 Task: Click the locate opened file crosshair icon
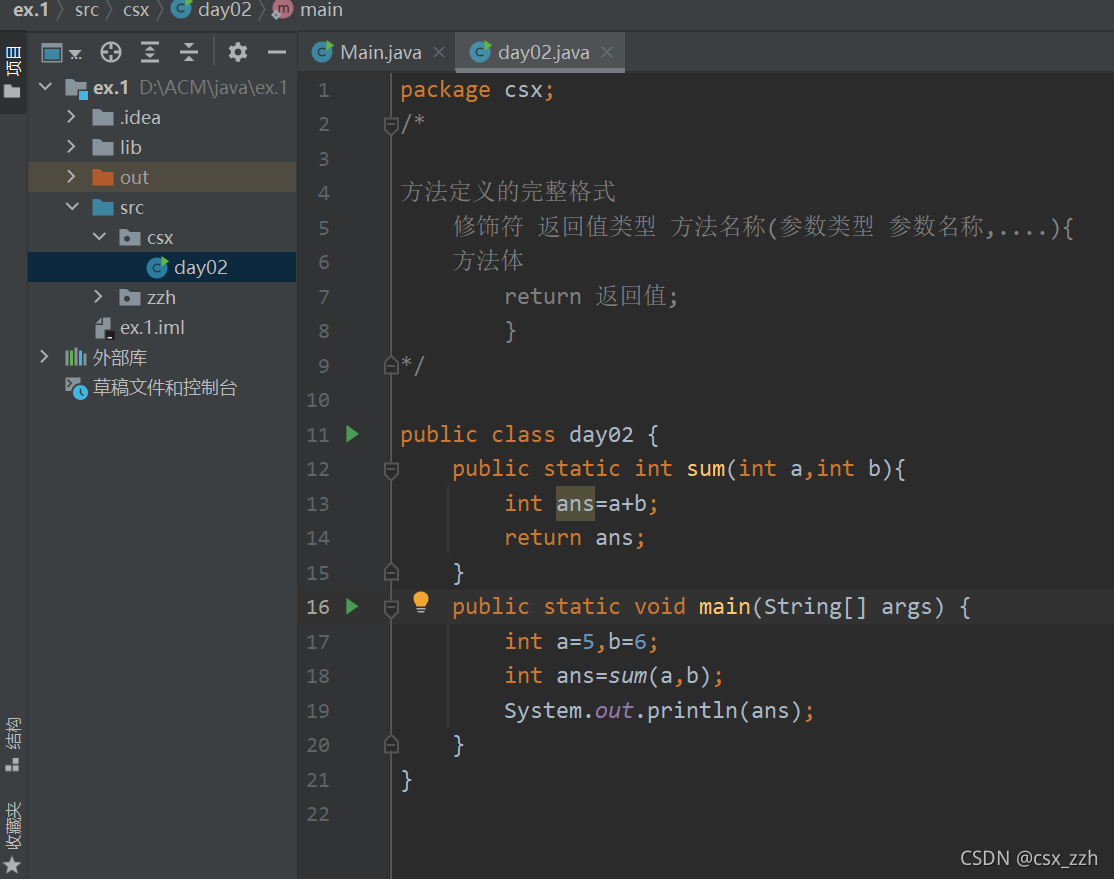(x=111, y=52)
